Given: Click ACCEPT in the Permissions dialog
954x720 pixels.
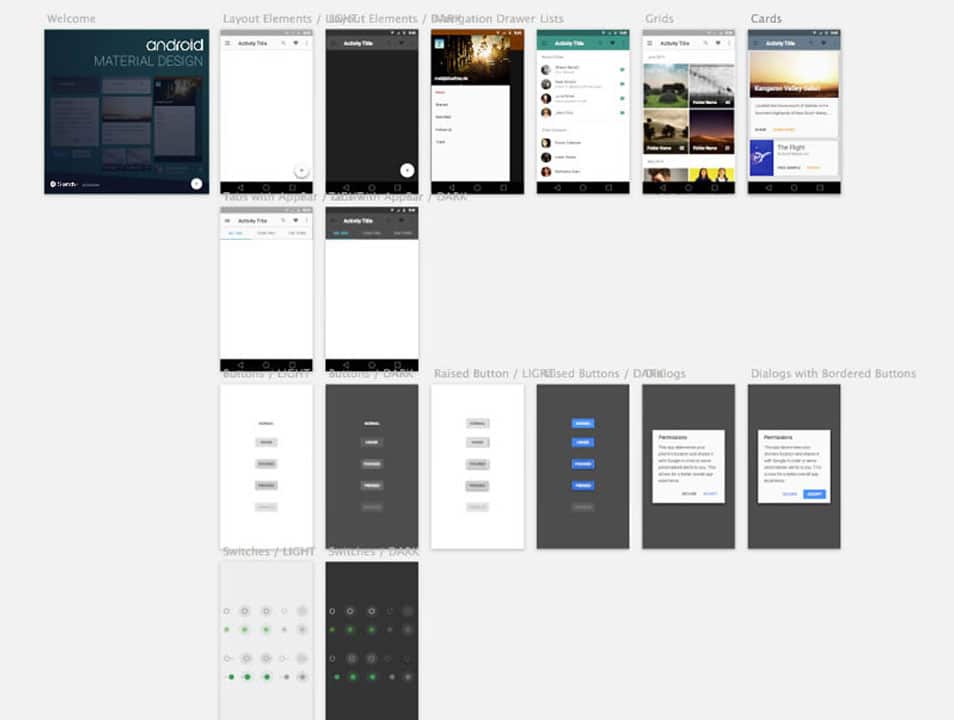Looking at the screenshot, I should (710, 493).
